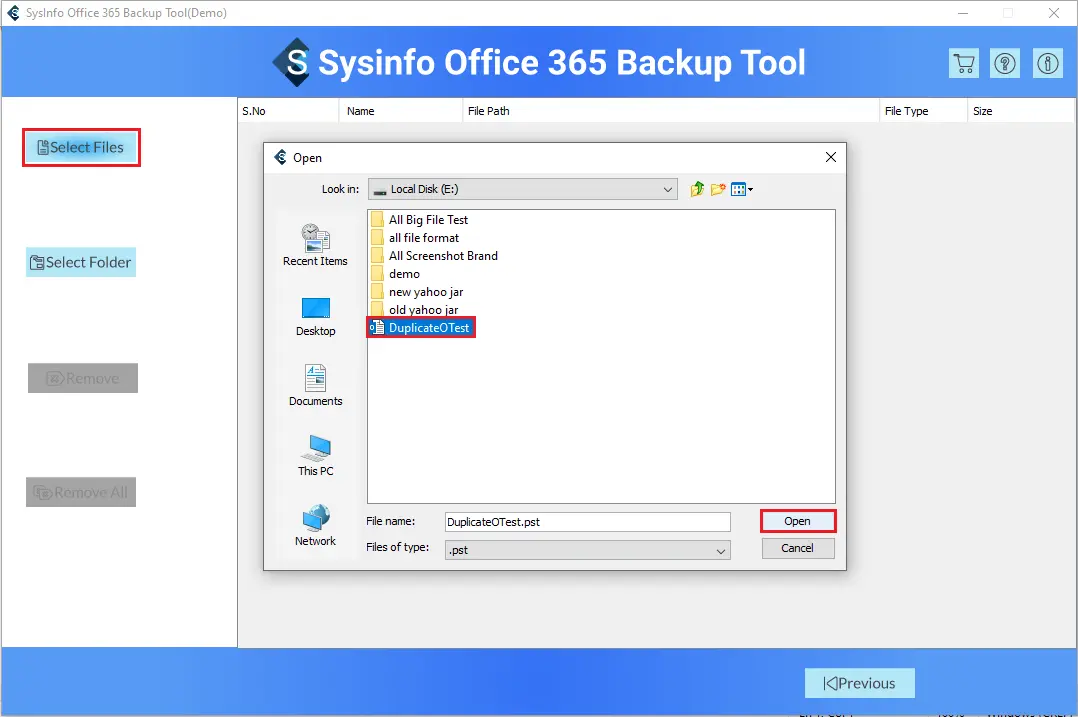Create a new folder icon
Viewport: 1078px width, 717px height.
pos(718,189)
